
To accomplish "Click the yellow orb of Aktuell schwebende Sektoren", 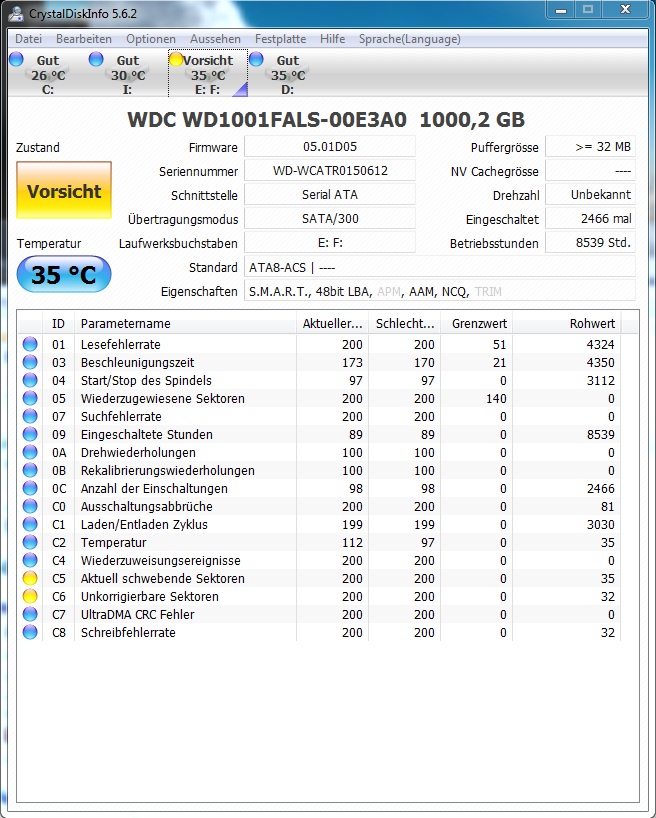I will (x=30, y=578).
